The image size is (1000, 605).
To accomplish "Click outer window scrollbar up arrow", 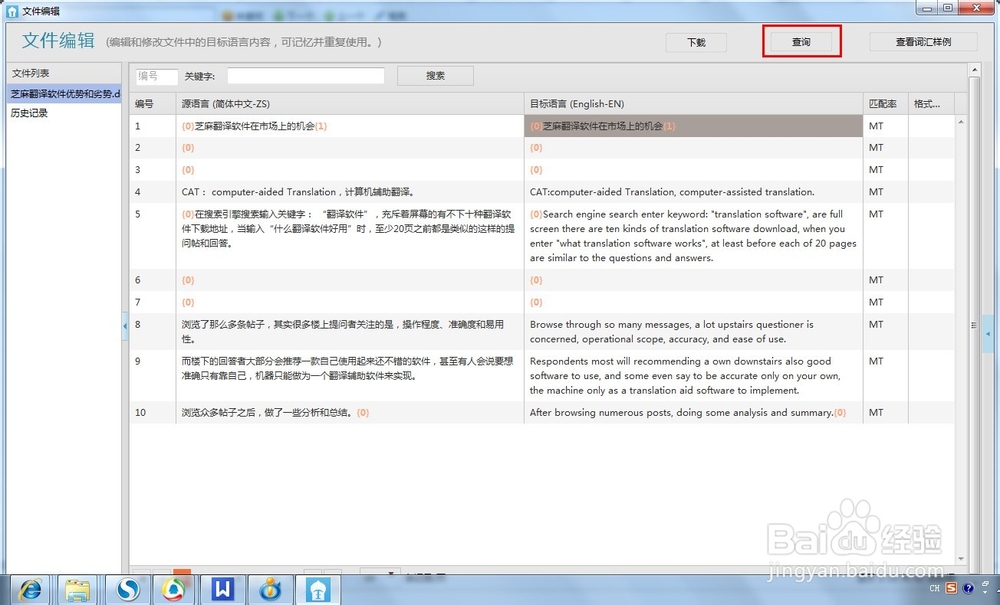I will (x=974, y=69).
